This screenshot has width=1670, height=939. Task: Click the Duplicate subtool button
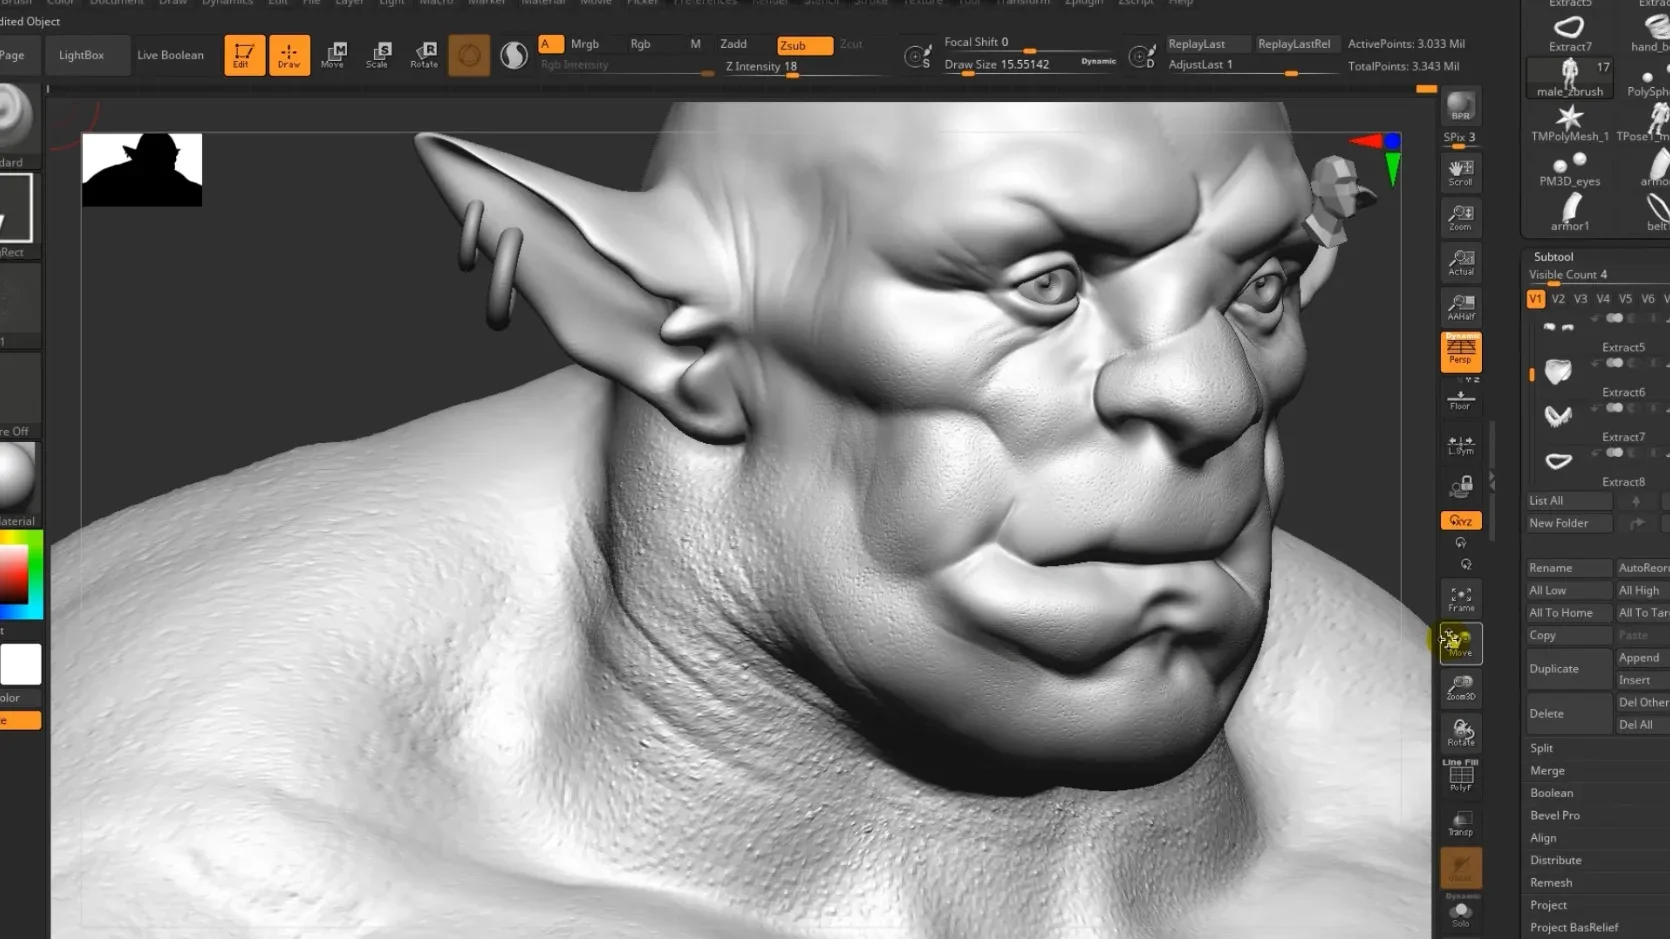point(1569,669)
